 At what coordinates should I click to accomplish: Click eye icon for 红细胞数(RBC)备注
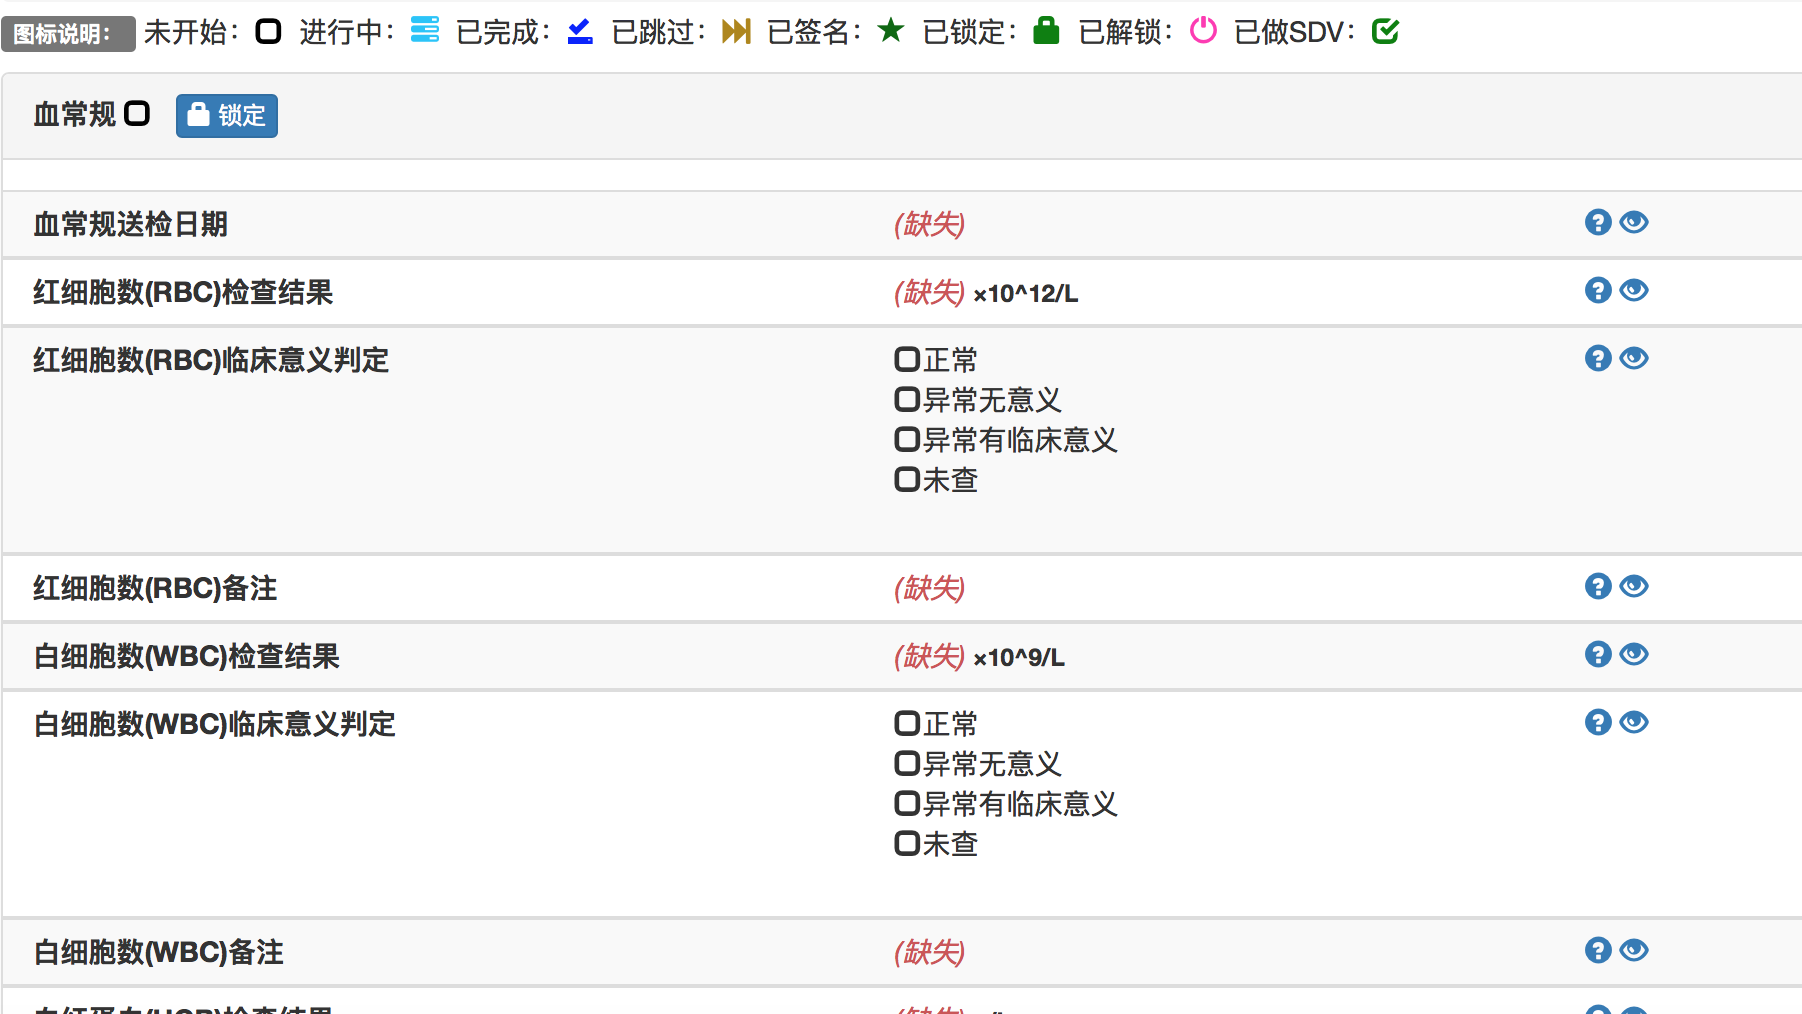pyautogui.click(x=1634, y=586)
